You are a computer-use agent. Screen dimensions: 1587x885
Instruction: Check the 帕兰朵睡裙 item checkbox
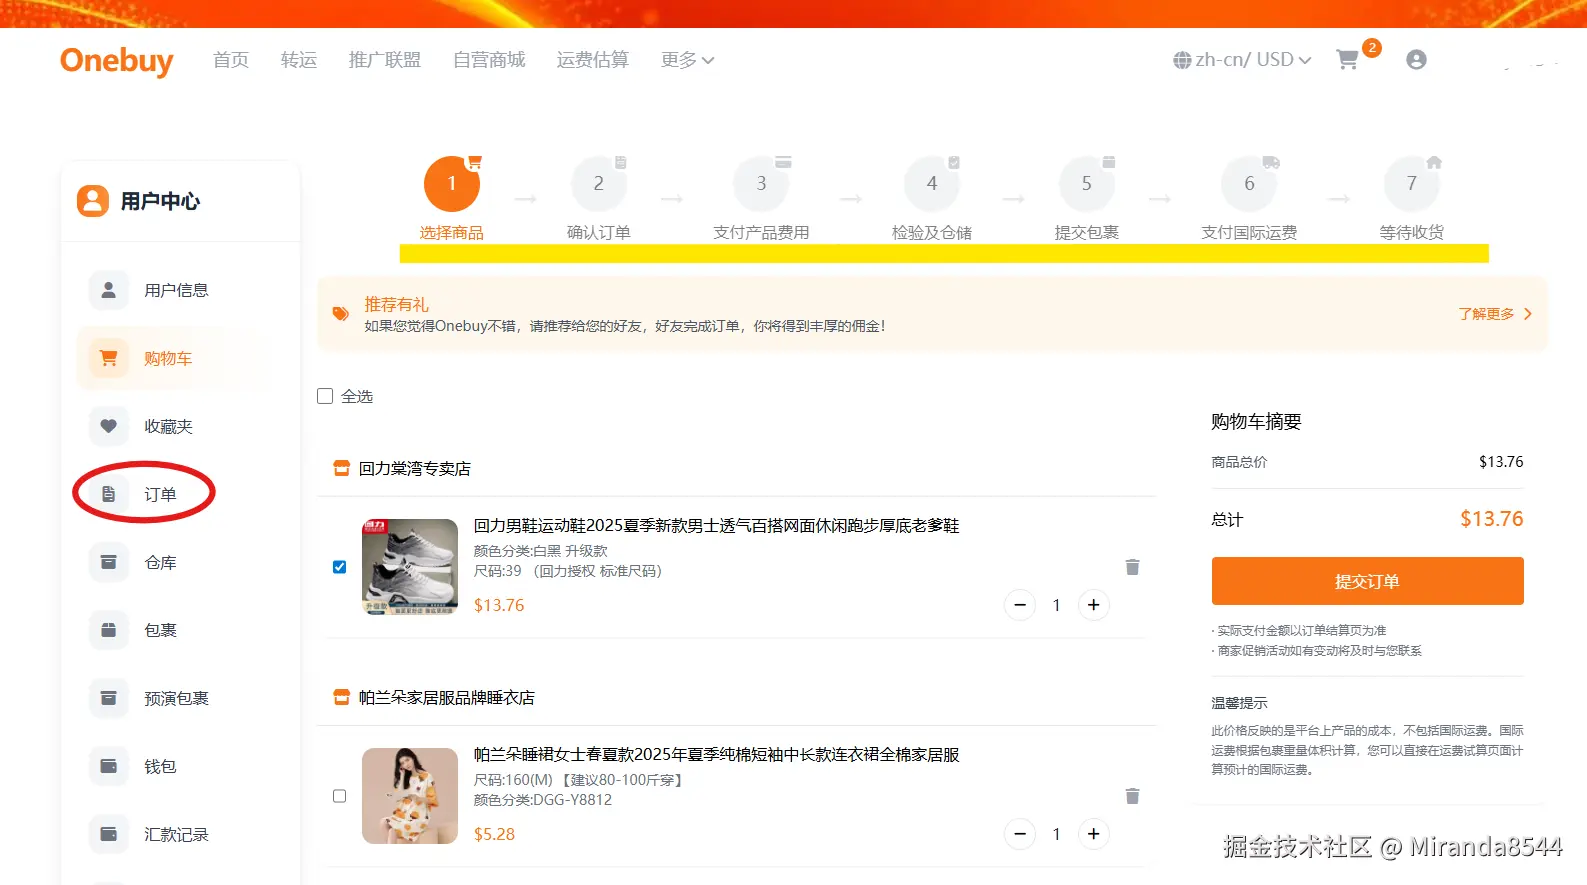point(339,796)
